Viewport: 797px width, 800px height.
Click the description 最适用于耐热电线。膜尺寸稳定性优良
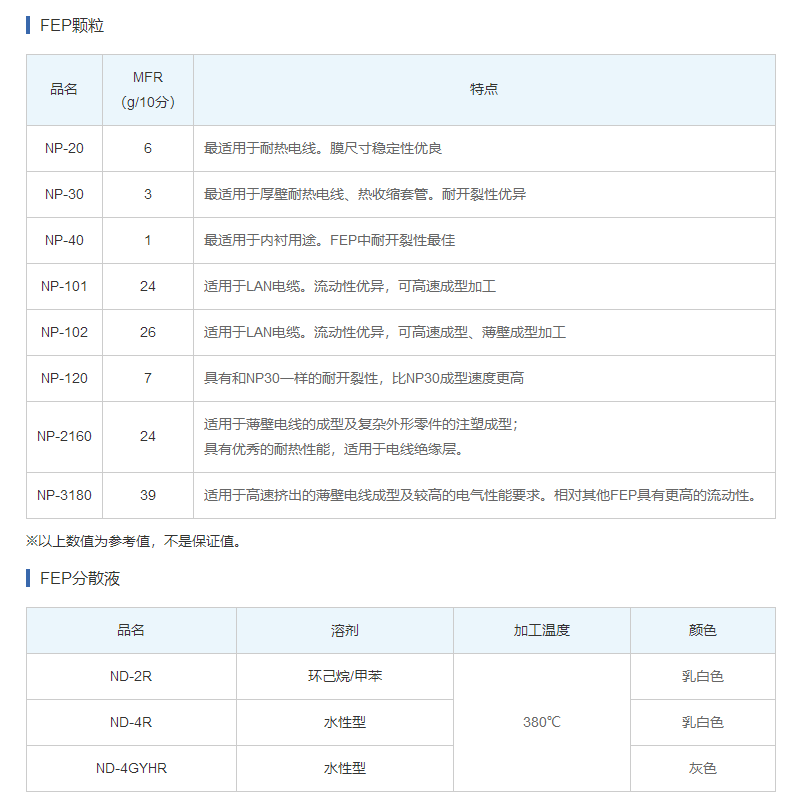(x=322, y=148)
